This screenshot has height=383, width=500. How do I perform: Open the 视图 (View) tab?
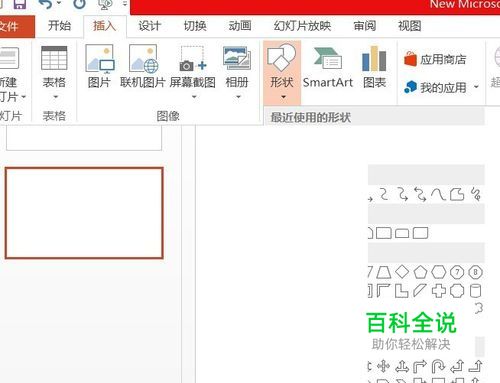[x=410, y=26]
